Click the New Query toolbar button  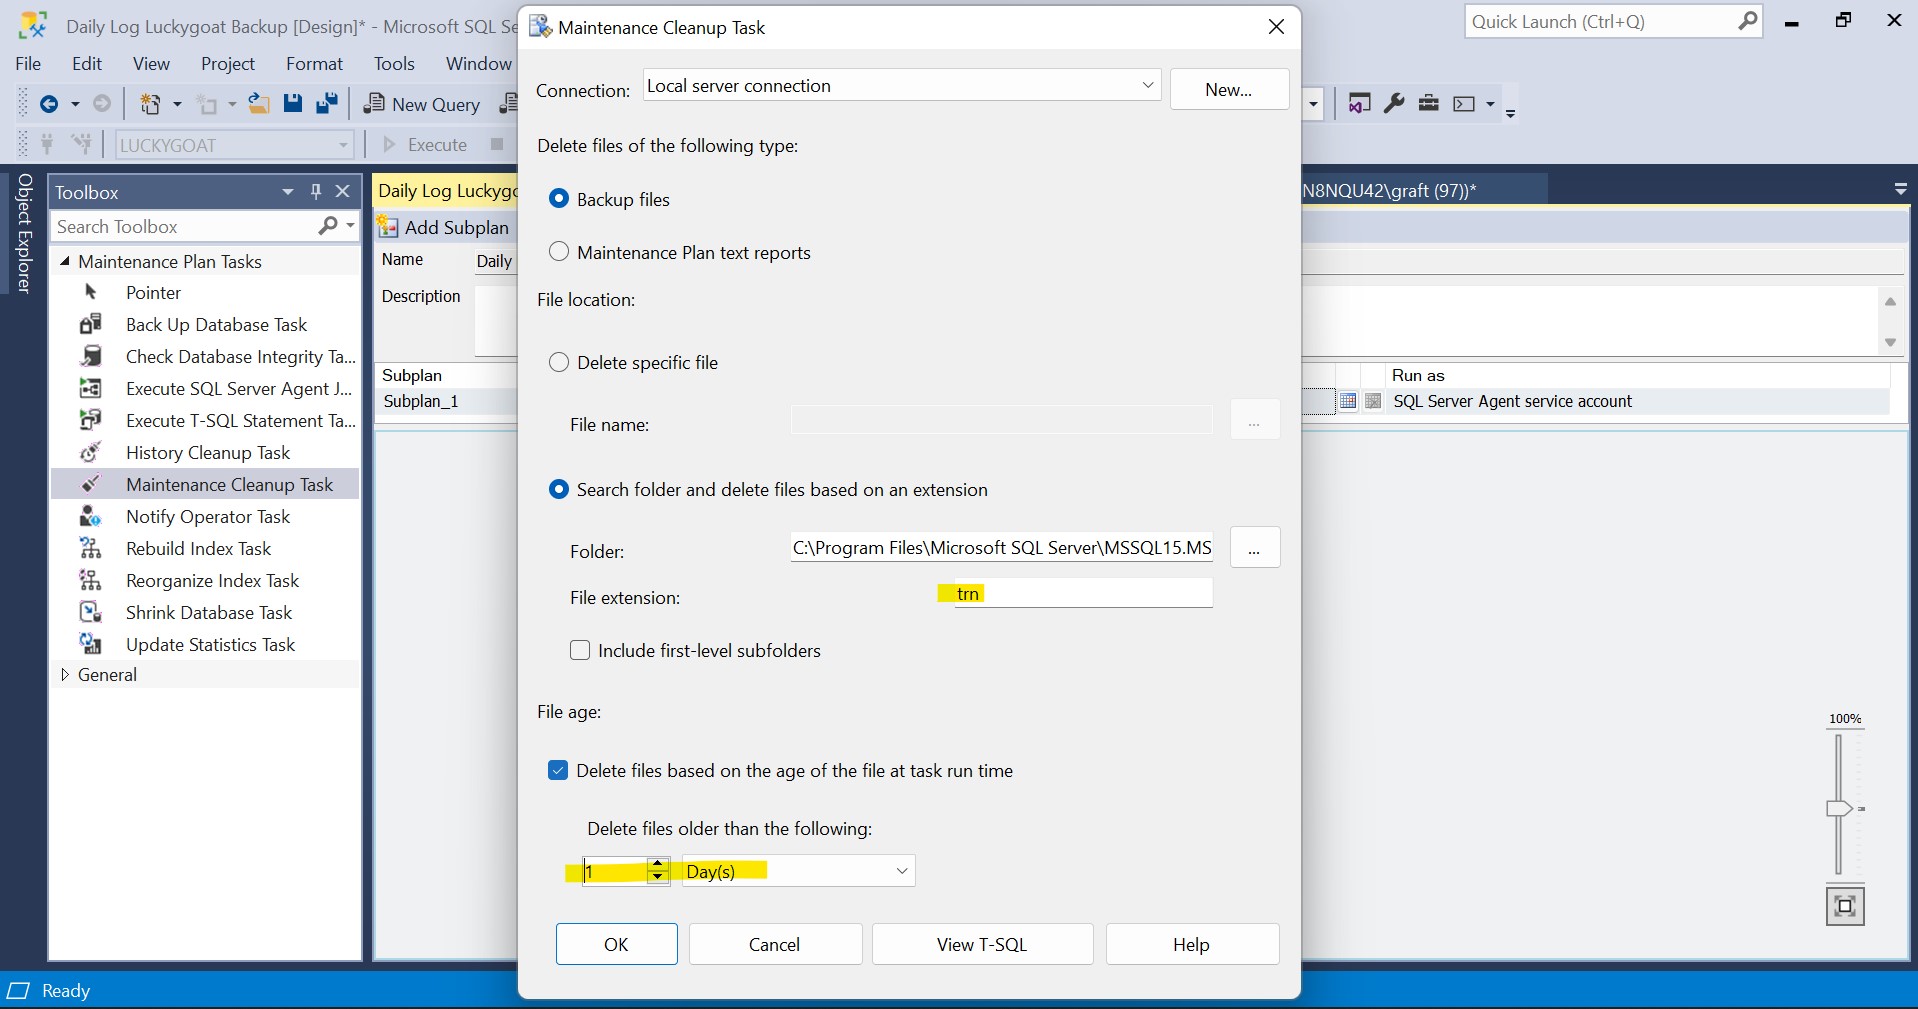pyautogui.click(x=422, y=104)
